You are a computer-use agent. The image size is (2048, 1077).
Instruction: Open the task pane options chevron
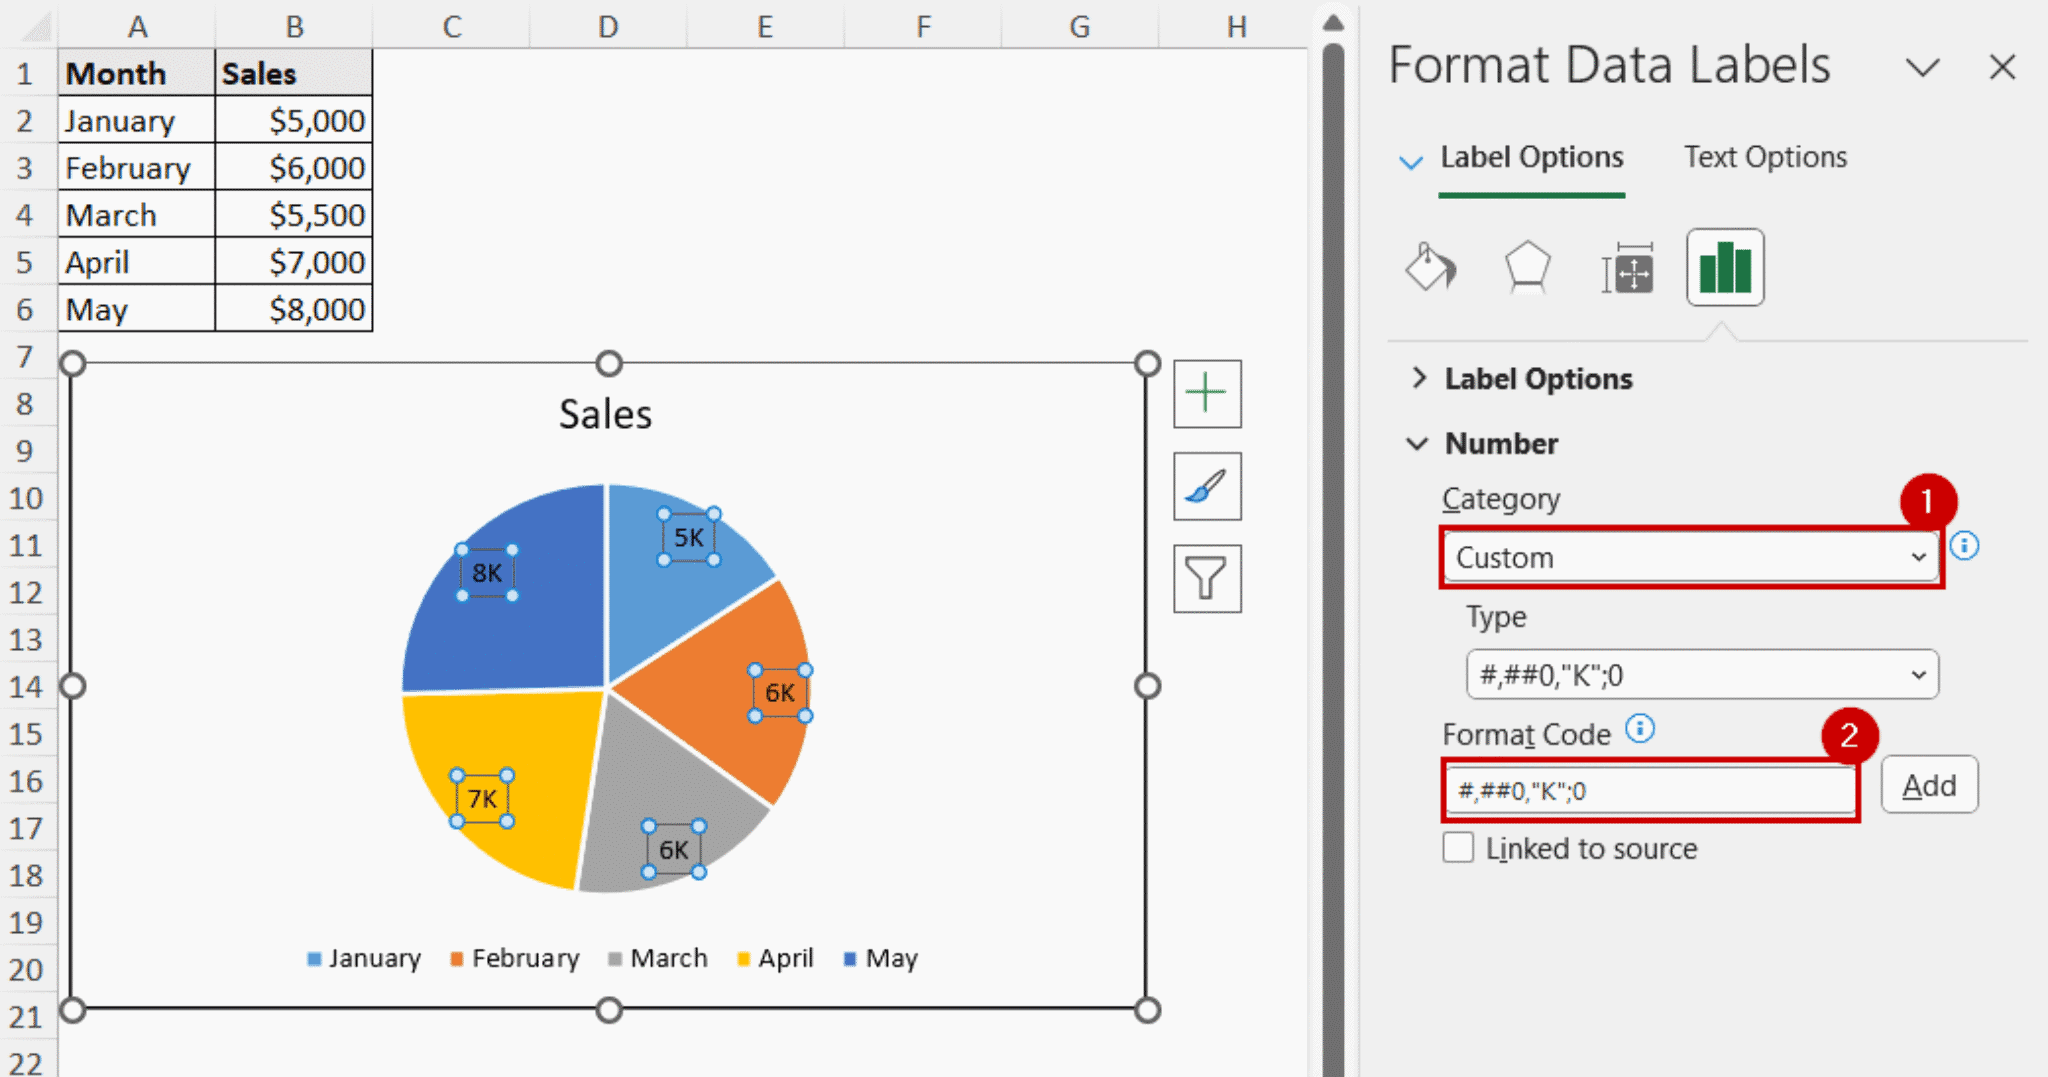click(x=1922, y=68)
